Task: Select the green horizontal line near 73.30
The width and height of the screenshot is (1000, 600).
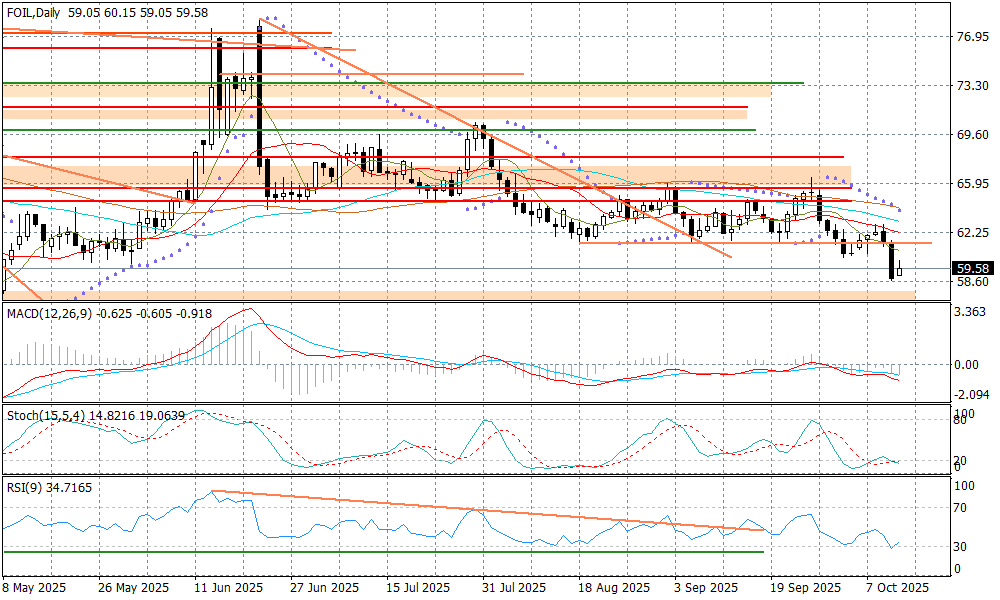Action: tap(500, 83)
